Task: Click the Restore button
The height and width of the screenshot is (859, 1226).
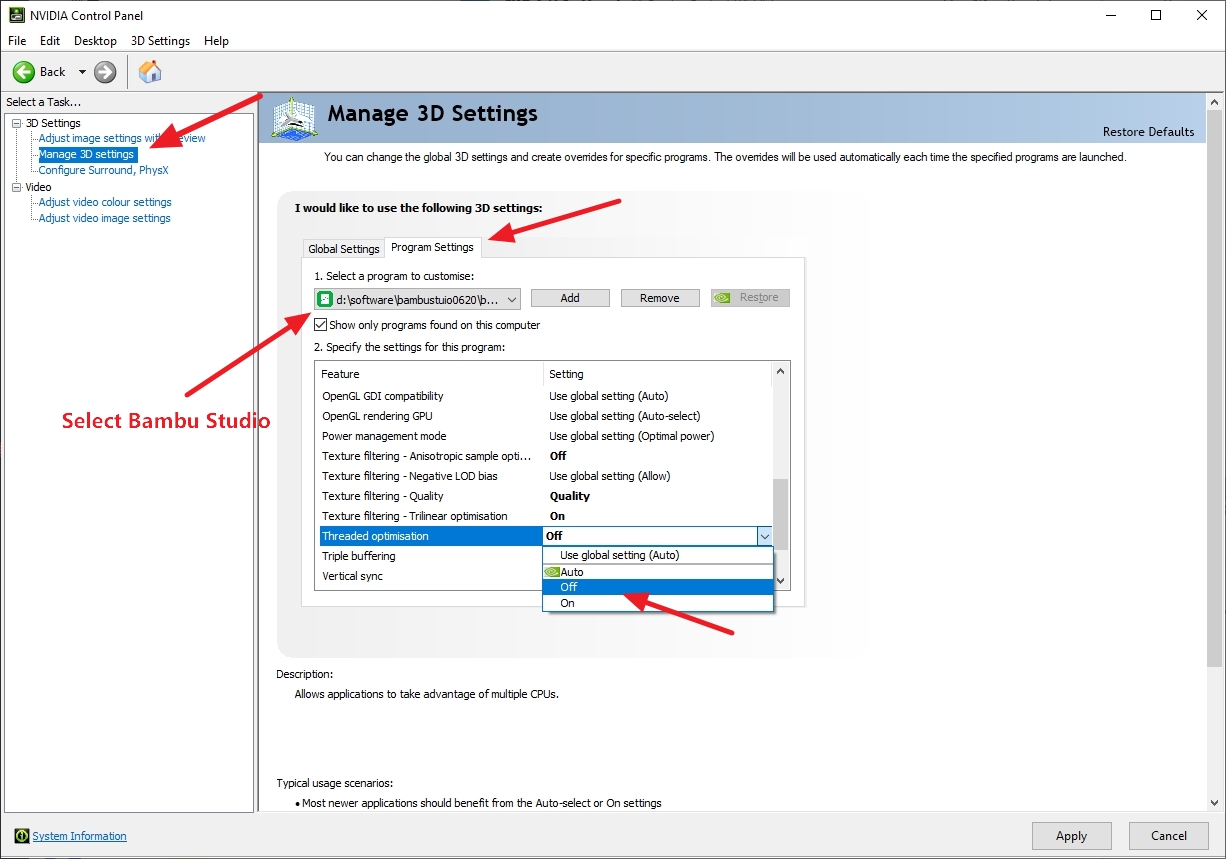Action: pos(750,298)
